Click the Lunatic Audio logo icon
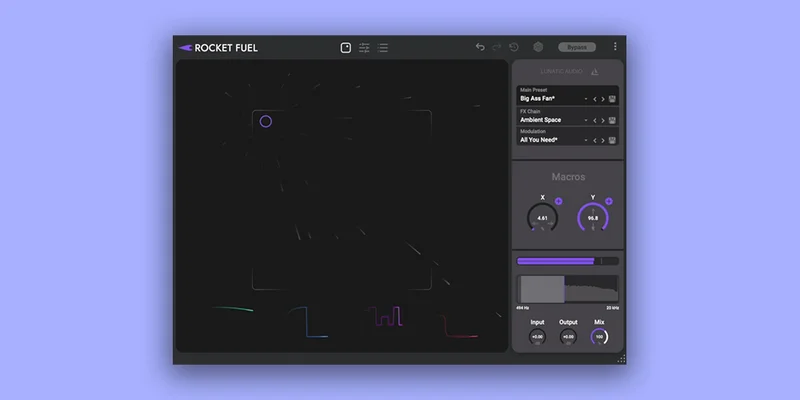This screenshot has width=800, height=400. point(594,72)
